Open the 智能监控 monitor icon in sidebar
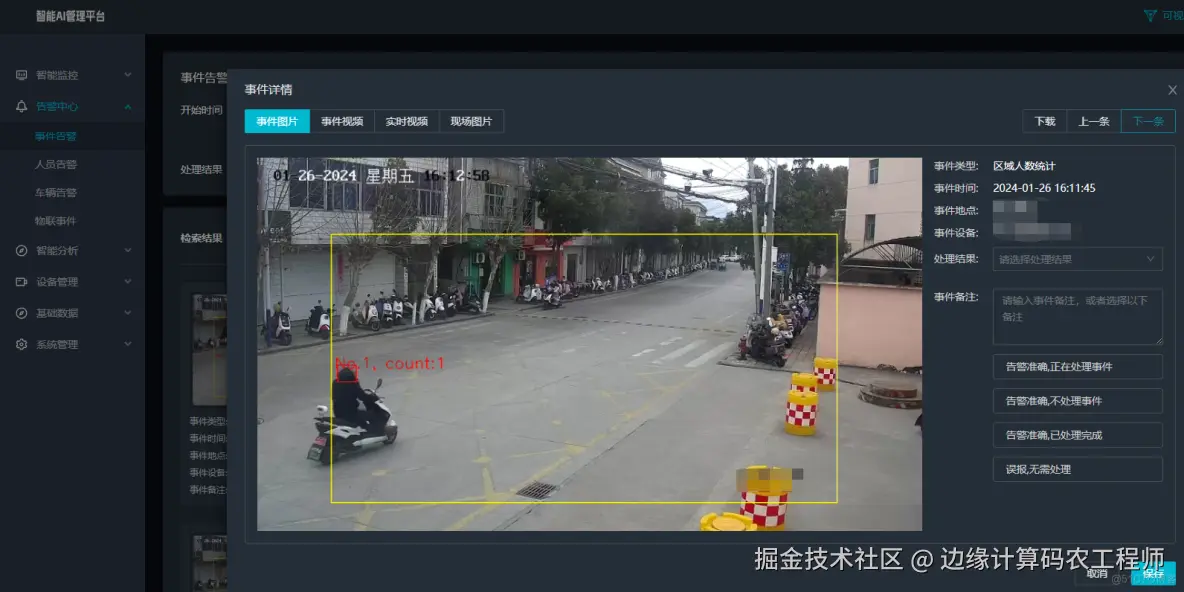Viewport: 1184px width, 592px height. pos(20,74)
